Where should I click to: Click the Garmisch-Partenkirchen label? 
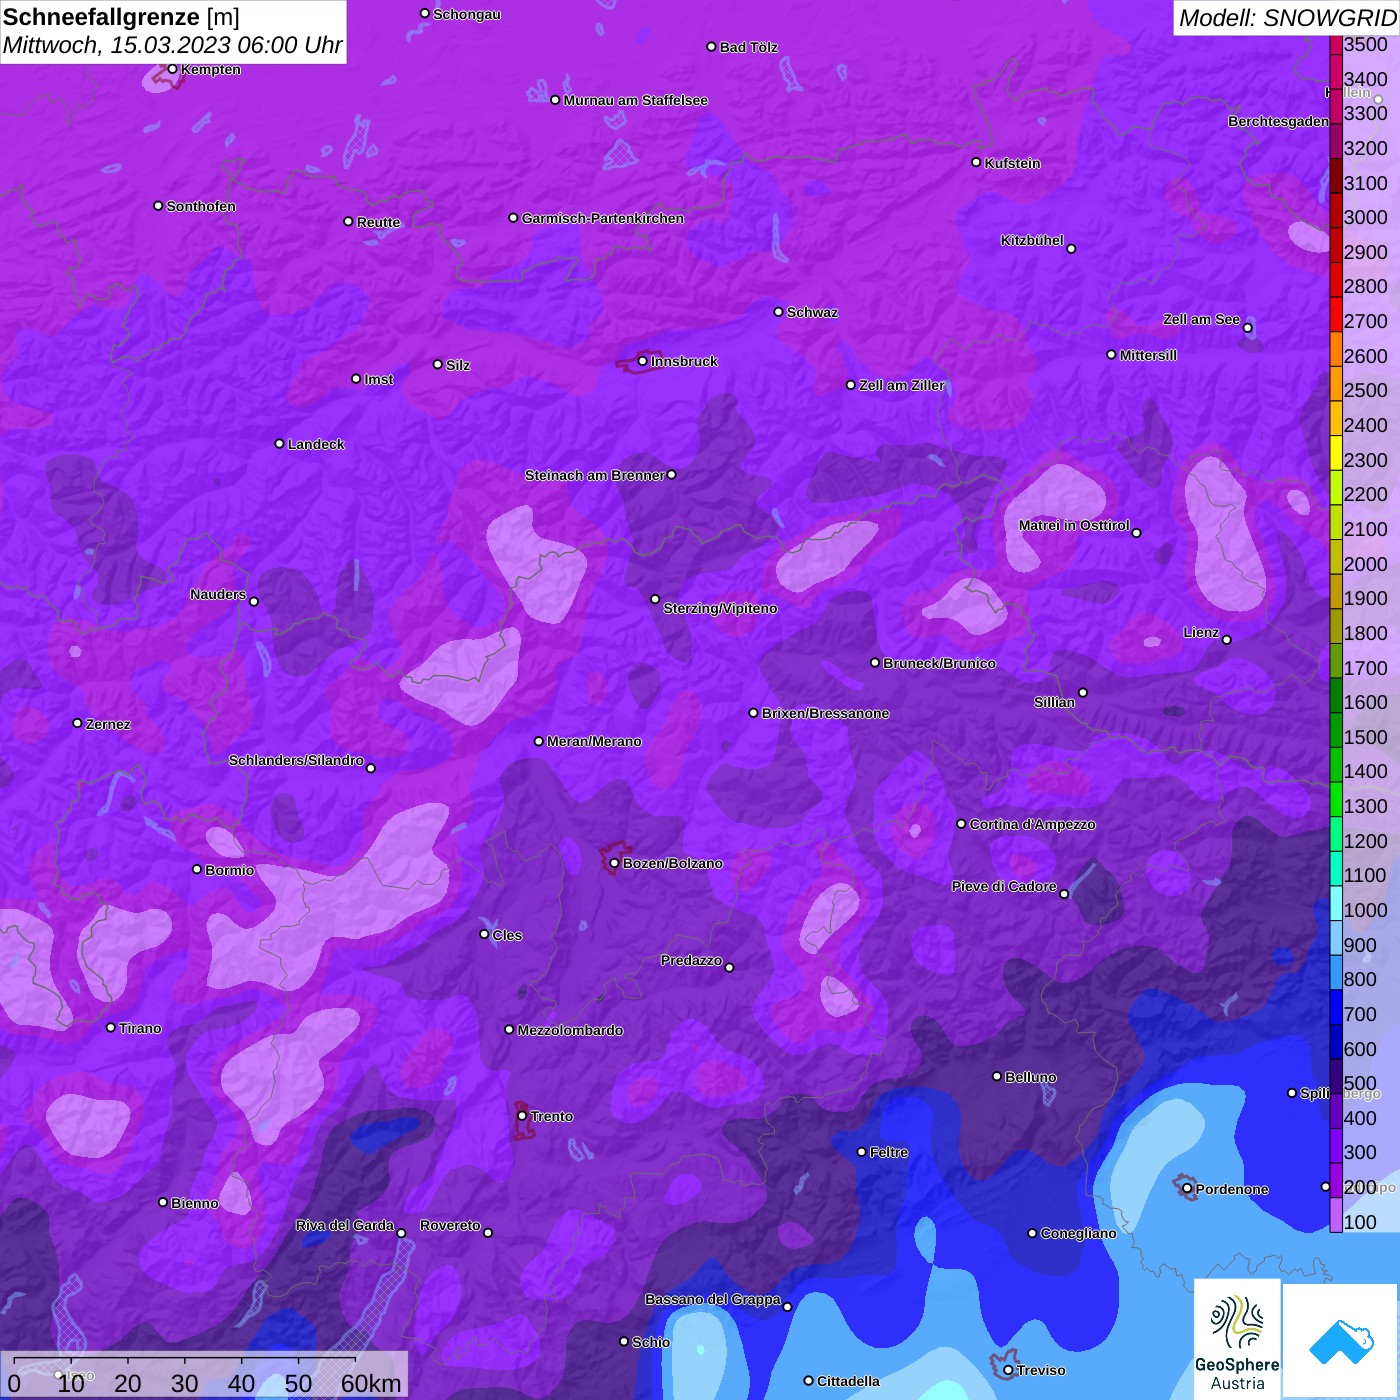(603, 218)
